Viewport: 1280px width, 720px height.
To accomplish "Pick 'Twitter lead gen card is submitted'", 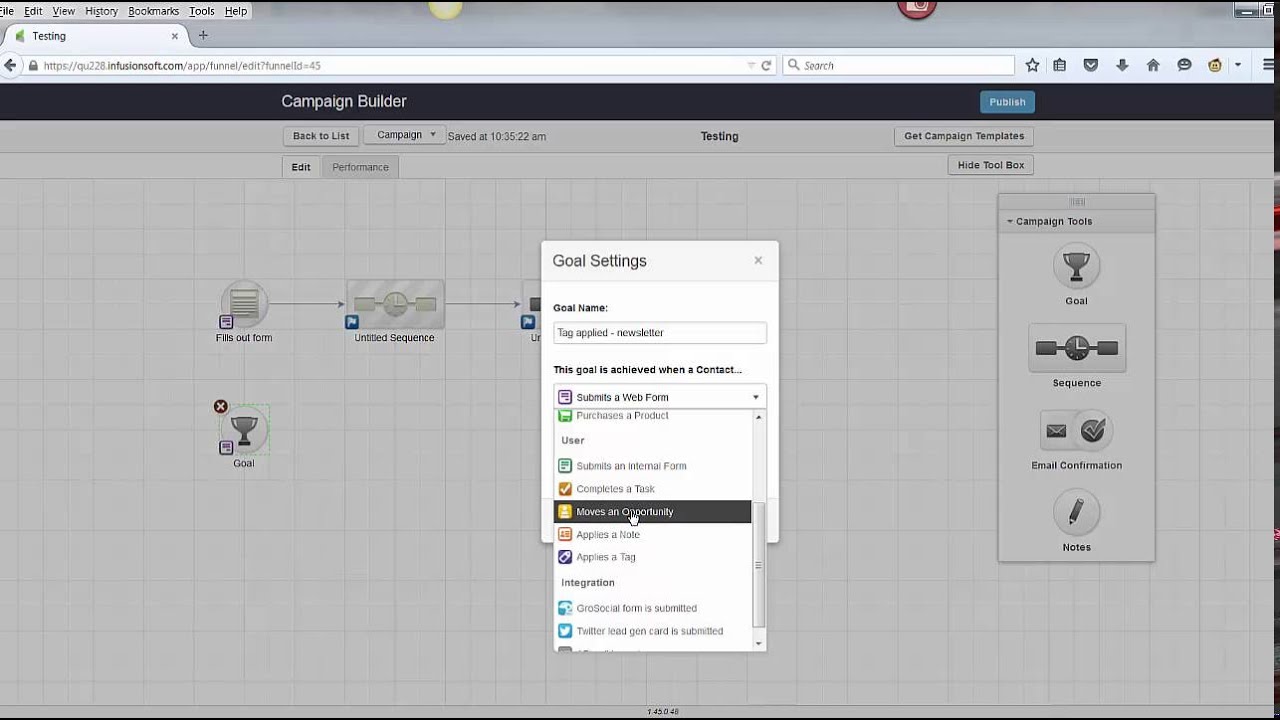I will point(653,631).
